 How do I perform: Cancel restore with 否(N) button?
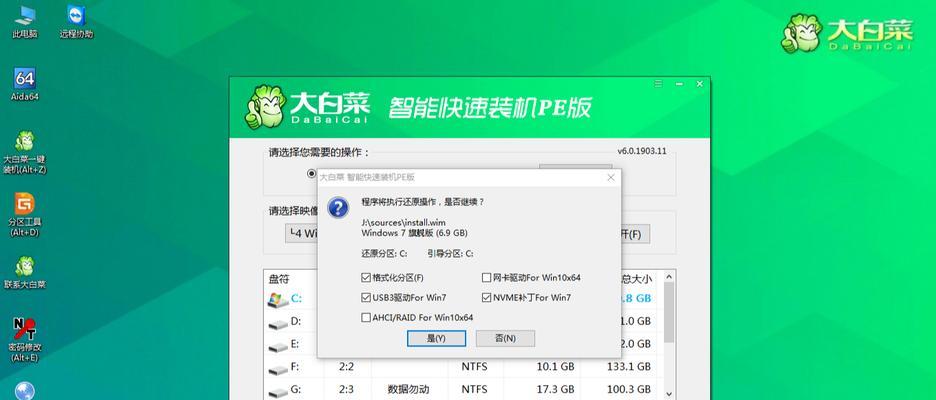[505, 339]
